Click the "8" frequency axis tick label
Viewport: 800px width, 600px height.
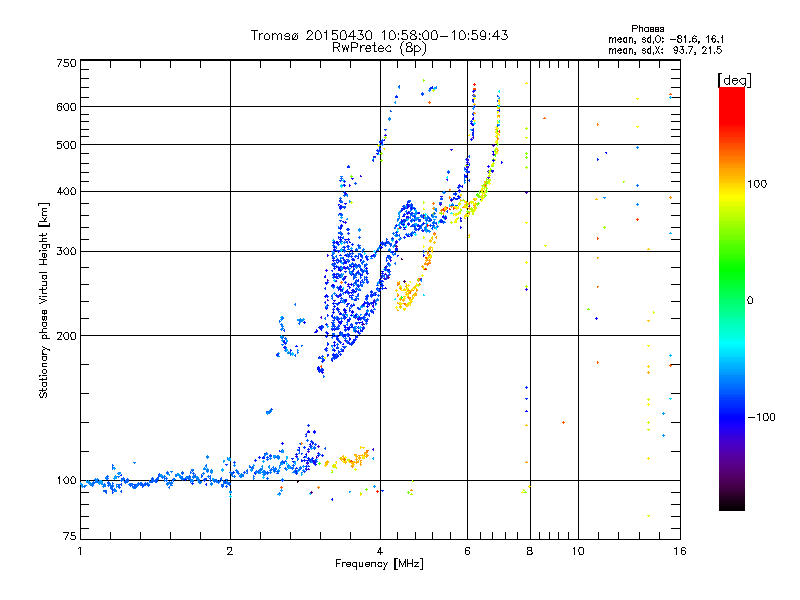pos(530,551)
